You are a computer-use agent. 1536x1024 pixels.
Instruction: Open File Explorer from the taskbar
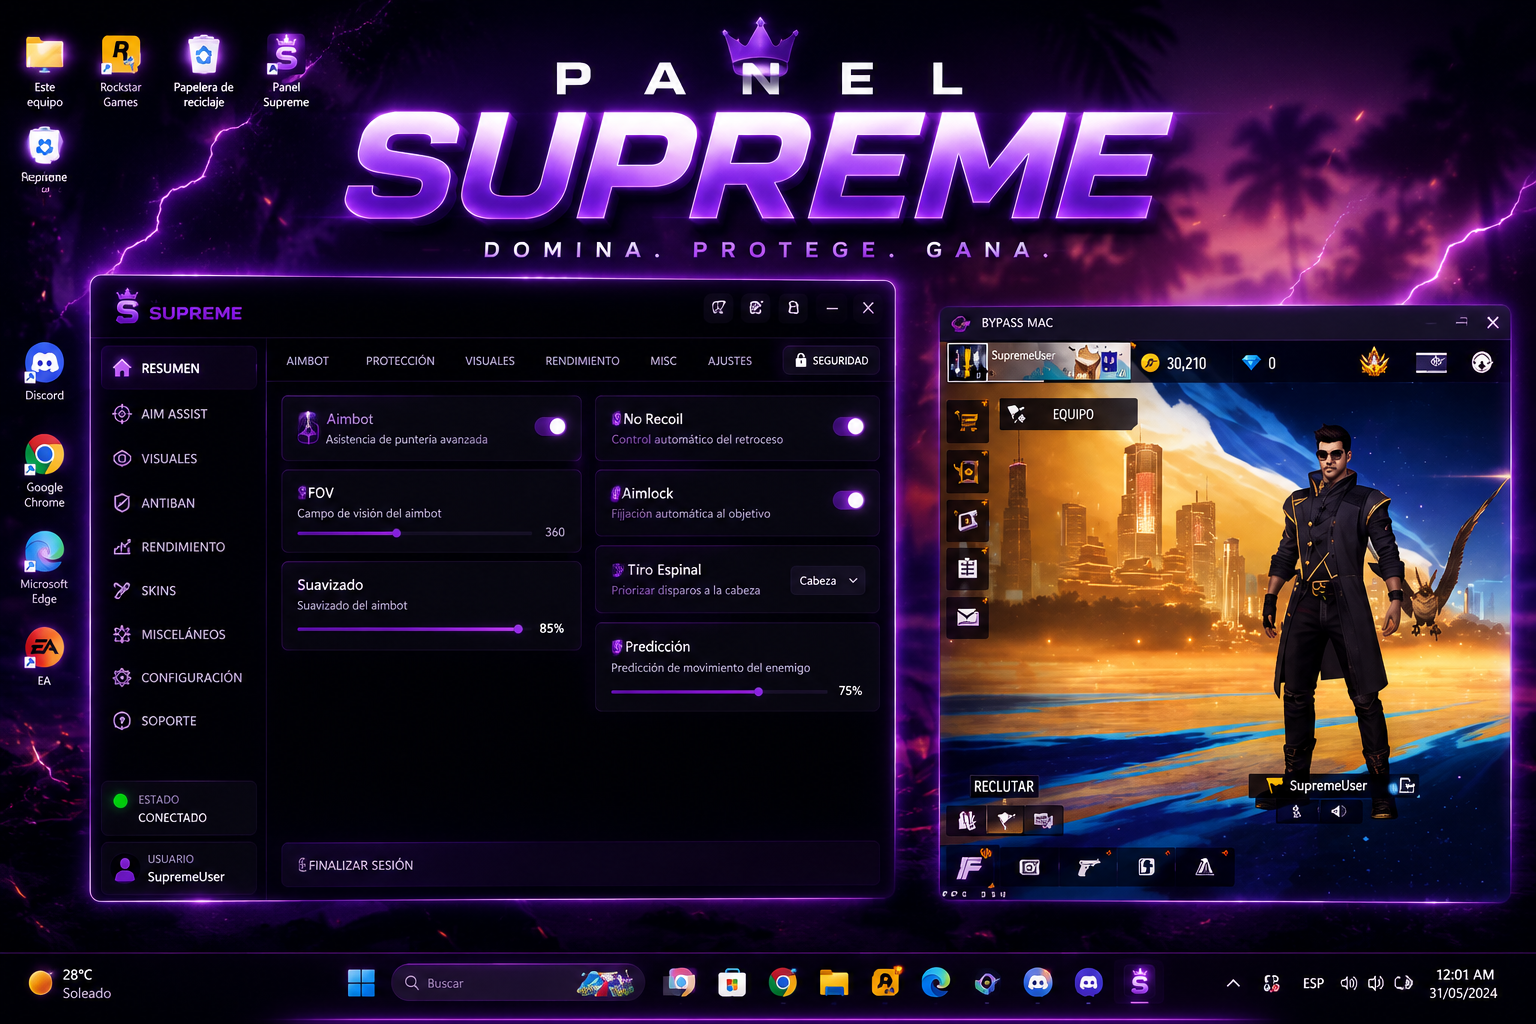tap(834, 983)
